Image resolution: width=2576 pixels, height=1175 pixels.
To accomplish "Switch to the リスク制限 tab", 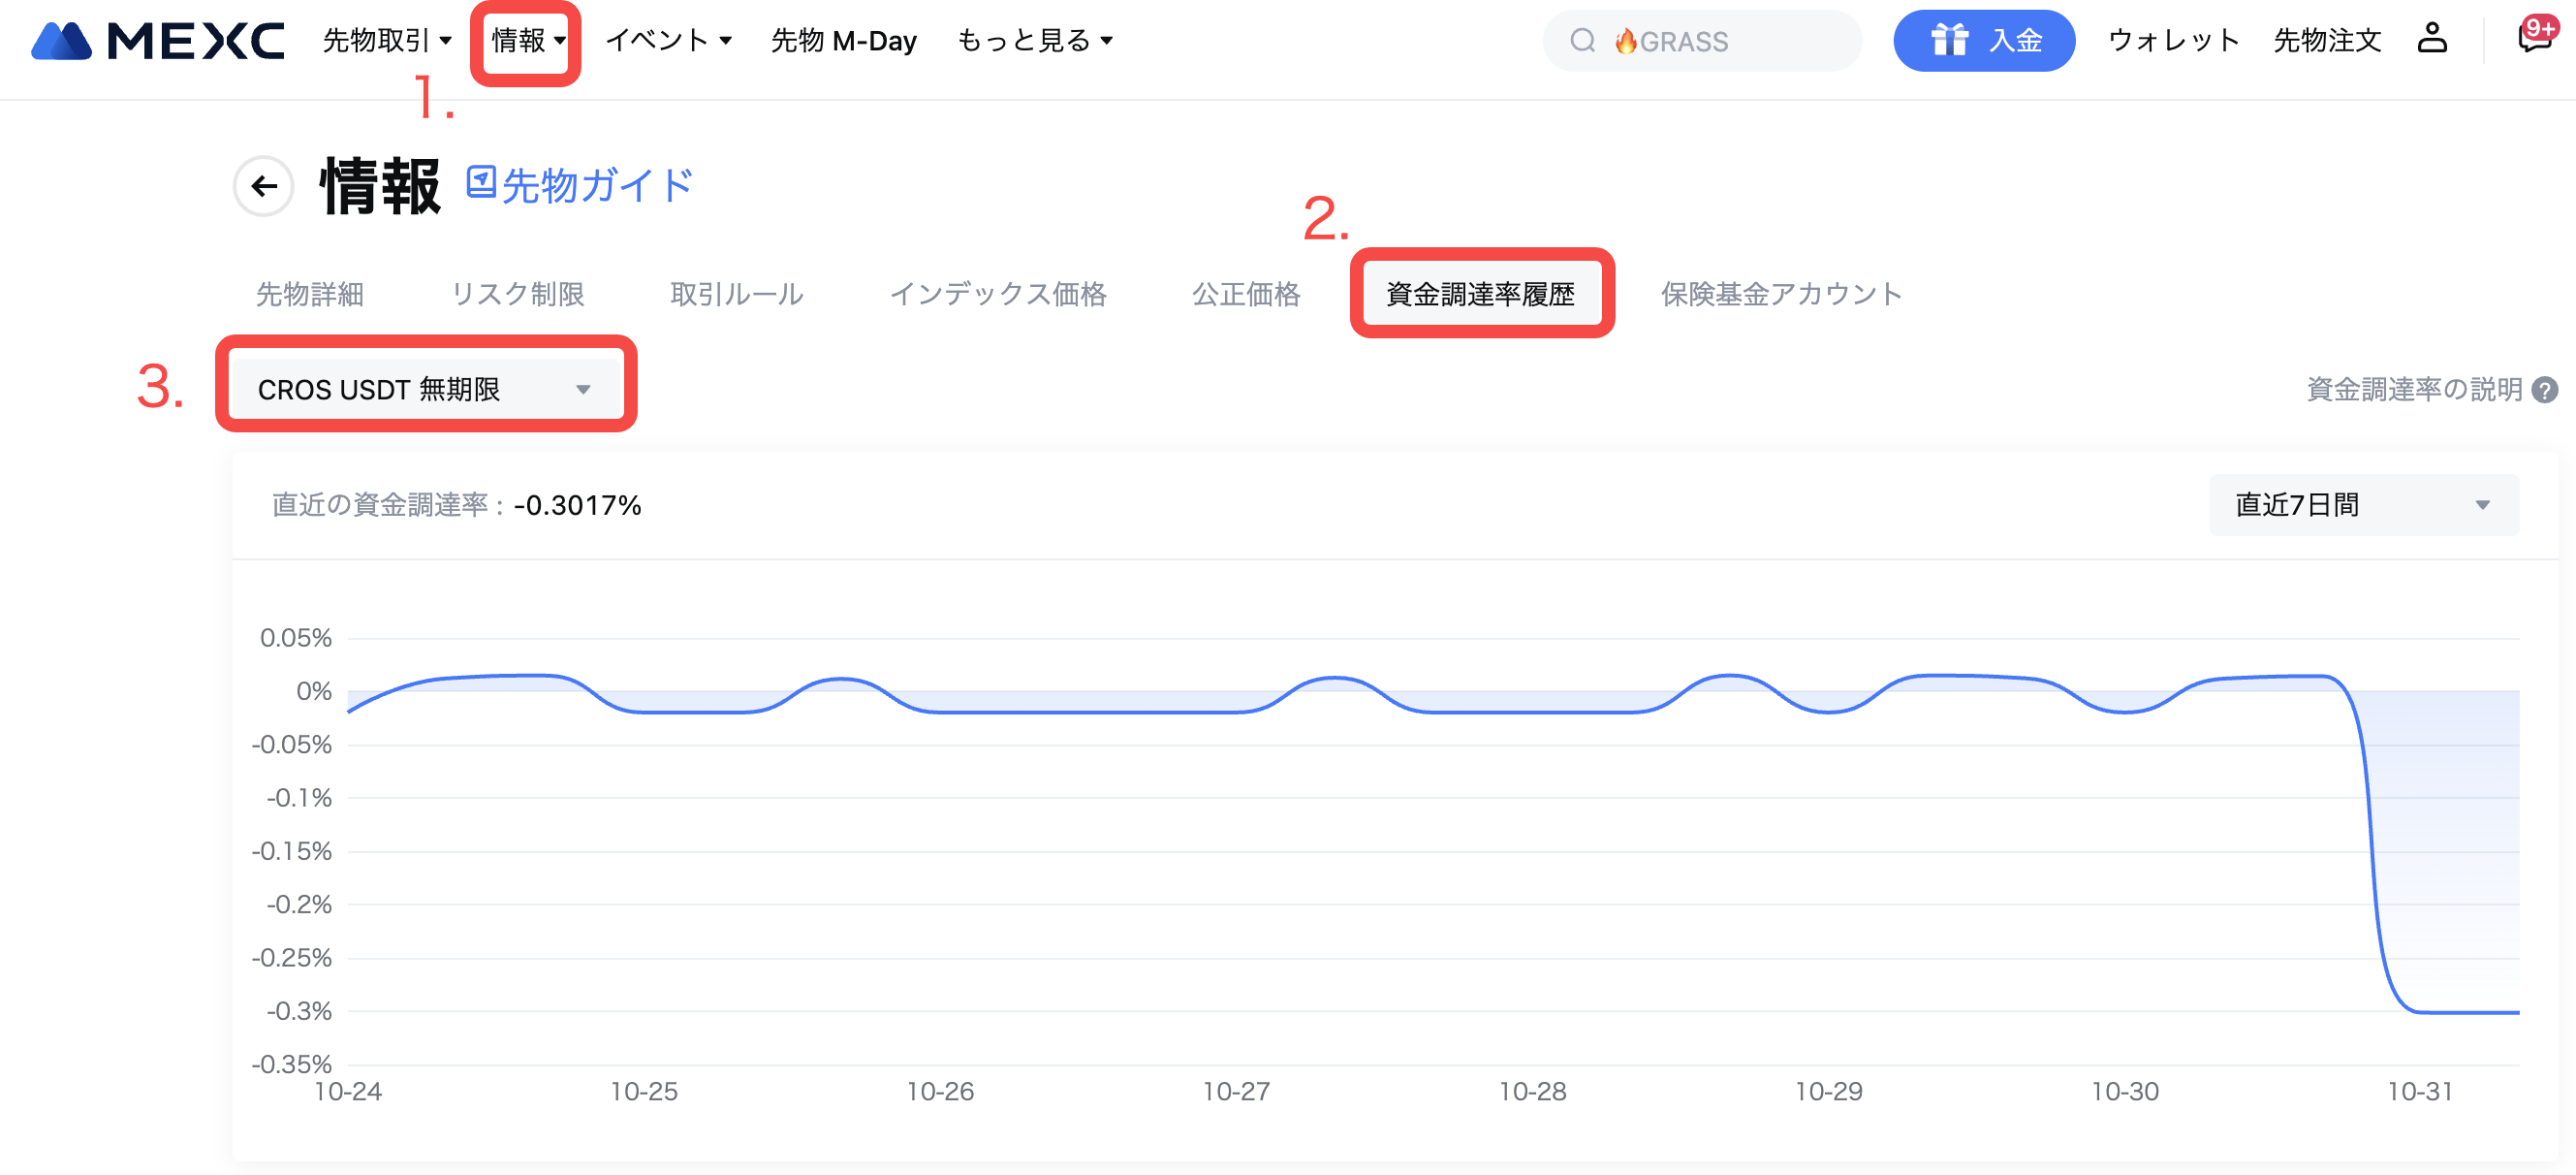I will click(x=517, y=294).
